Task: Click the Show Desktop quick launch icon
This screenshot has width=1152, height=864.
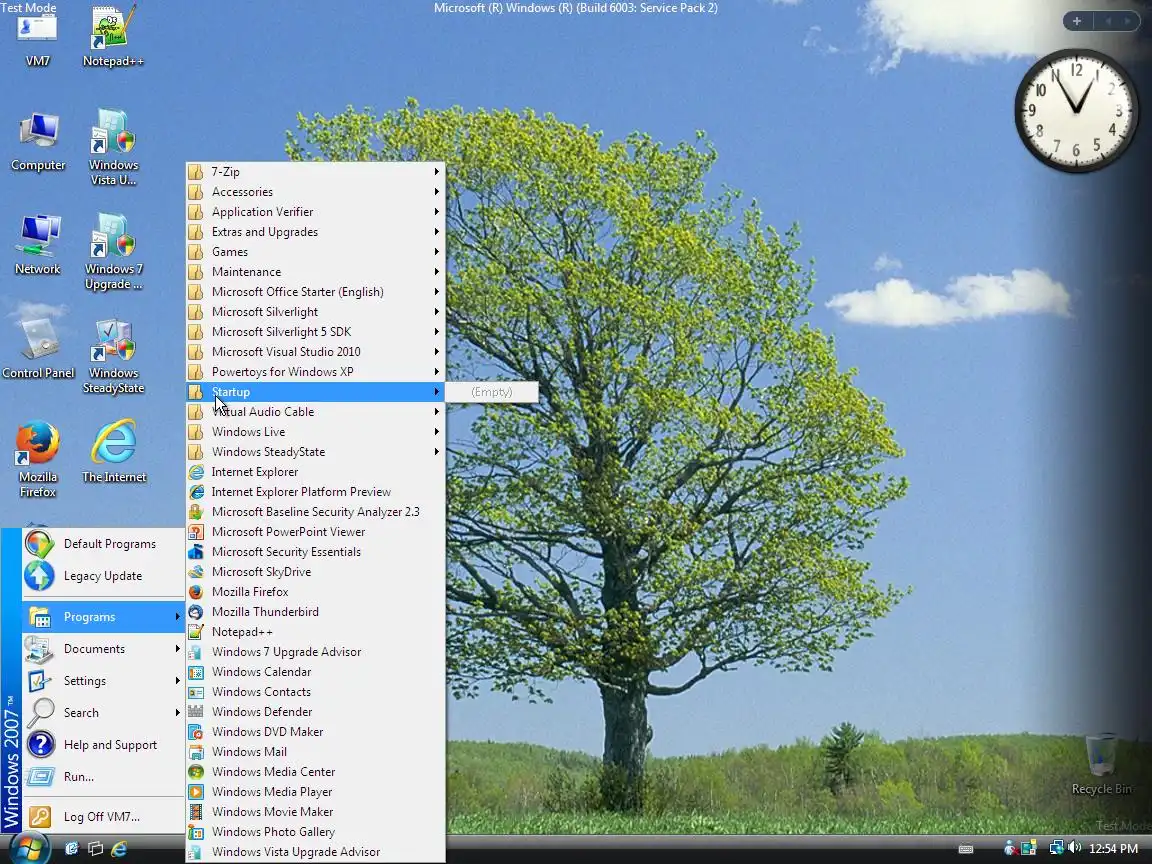Action: pos(72,849)
